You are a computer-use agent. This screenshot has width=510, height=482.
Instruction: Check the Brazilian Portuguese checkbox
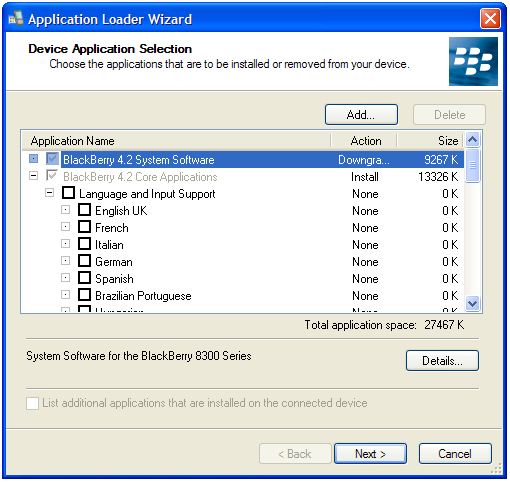pos(84,295)
